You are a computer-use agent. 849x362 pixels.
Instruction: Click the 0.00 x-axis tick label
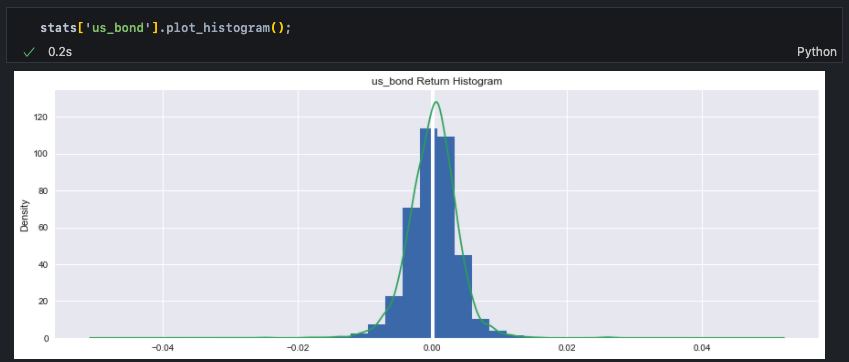click(432, 347)
